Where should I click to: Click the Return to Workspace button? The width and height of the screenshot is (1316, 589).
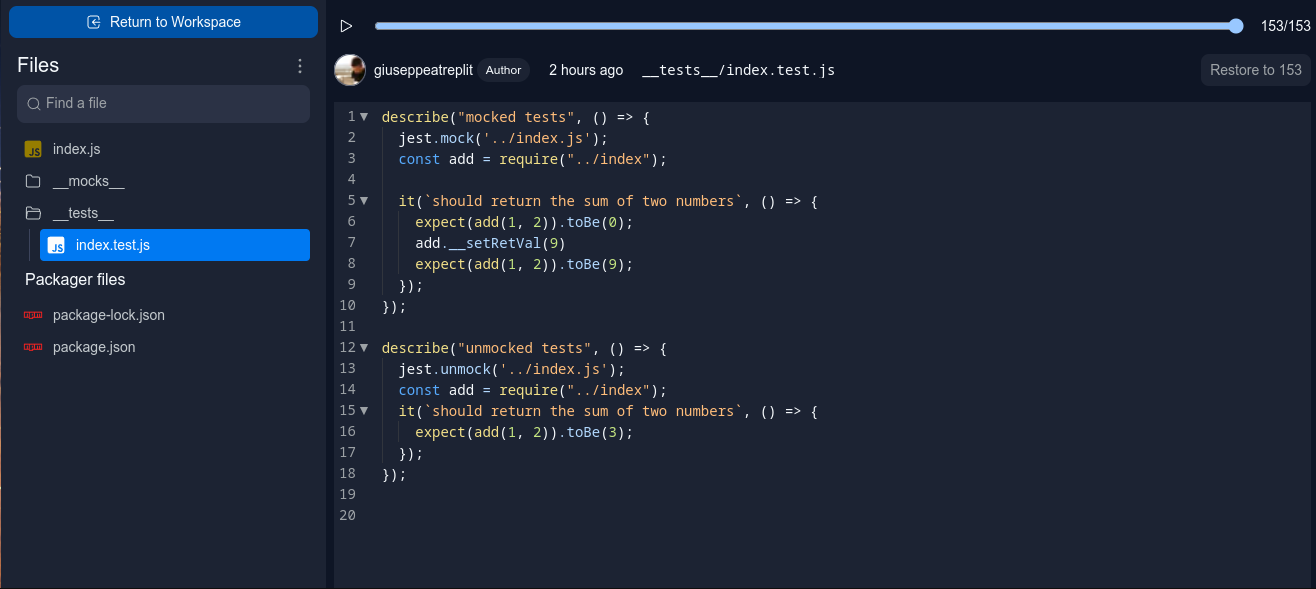[x=163, y=21]
